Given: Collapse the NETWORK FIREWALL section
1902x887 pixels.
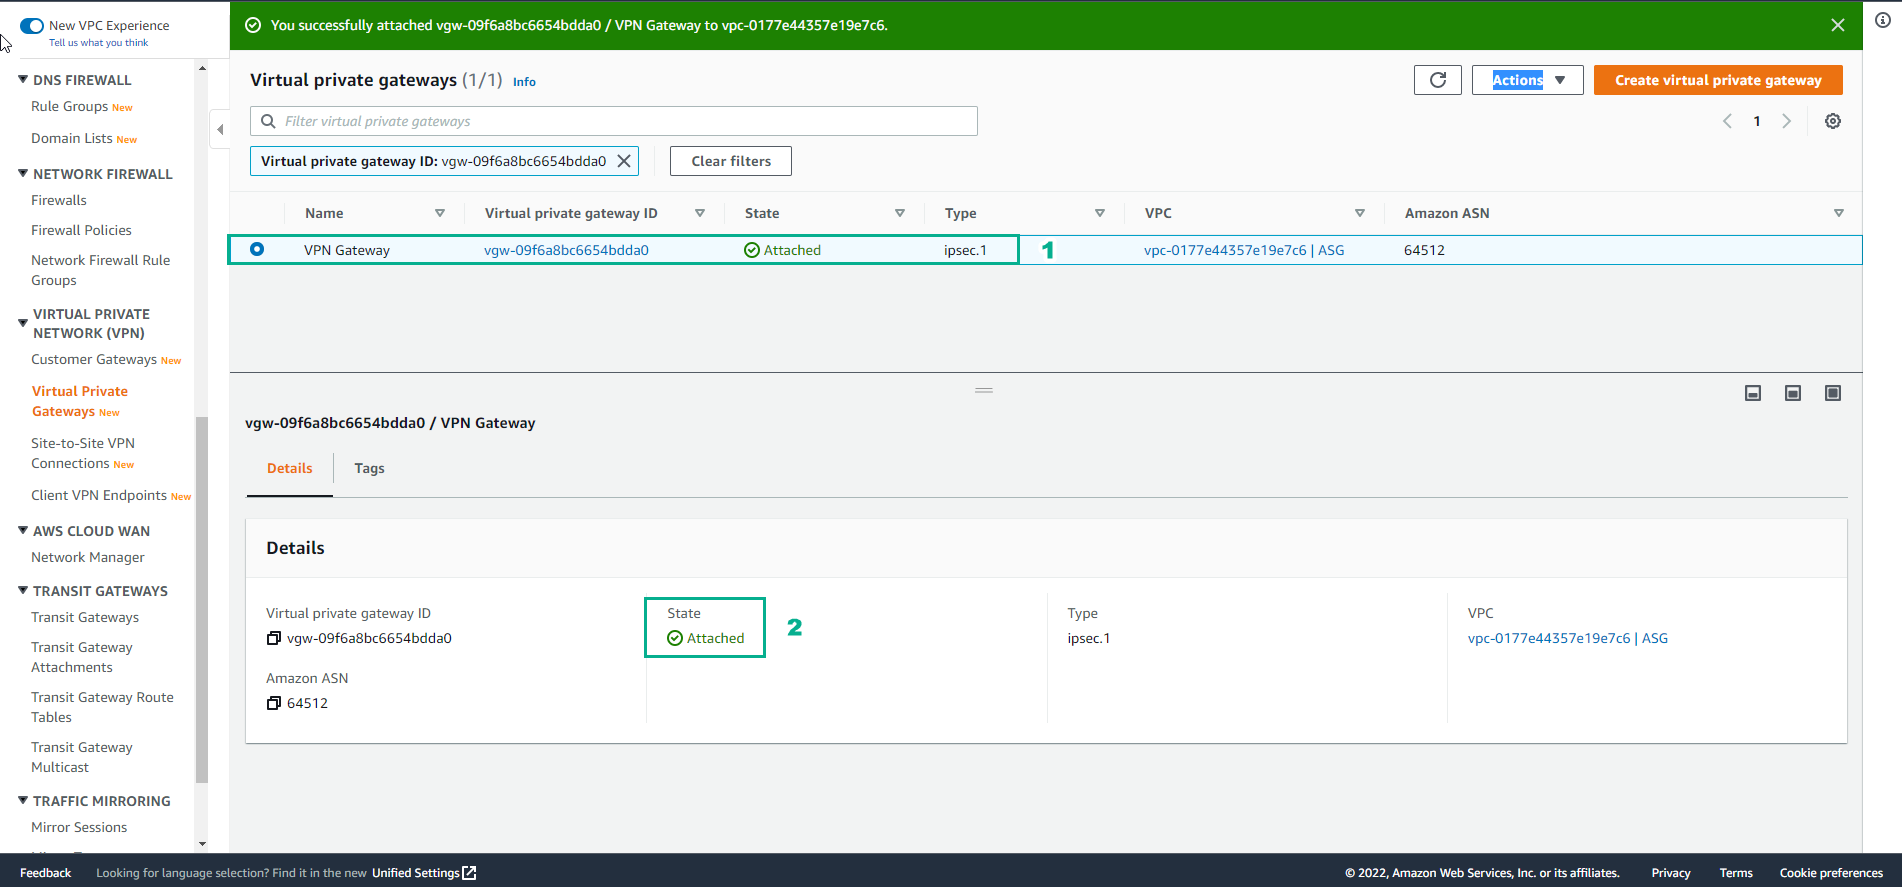Looking at the screenshot, I should coord(23,173).
